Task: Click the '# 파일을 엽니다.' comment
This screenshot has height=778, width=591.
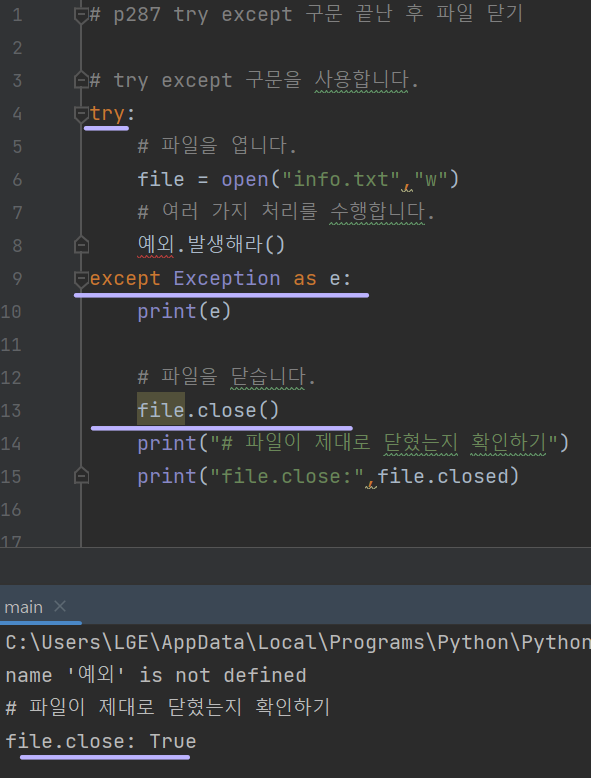Action: point(217,146)
